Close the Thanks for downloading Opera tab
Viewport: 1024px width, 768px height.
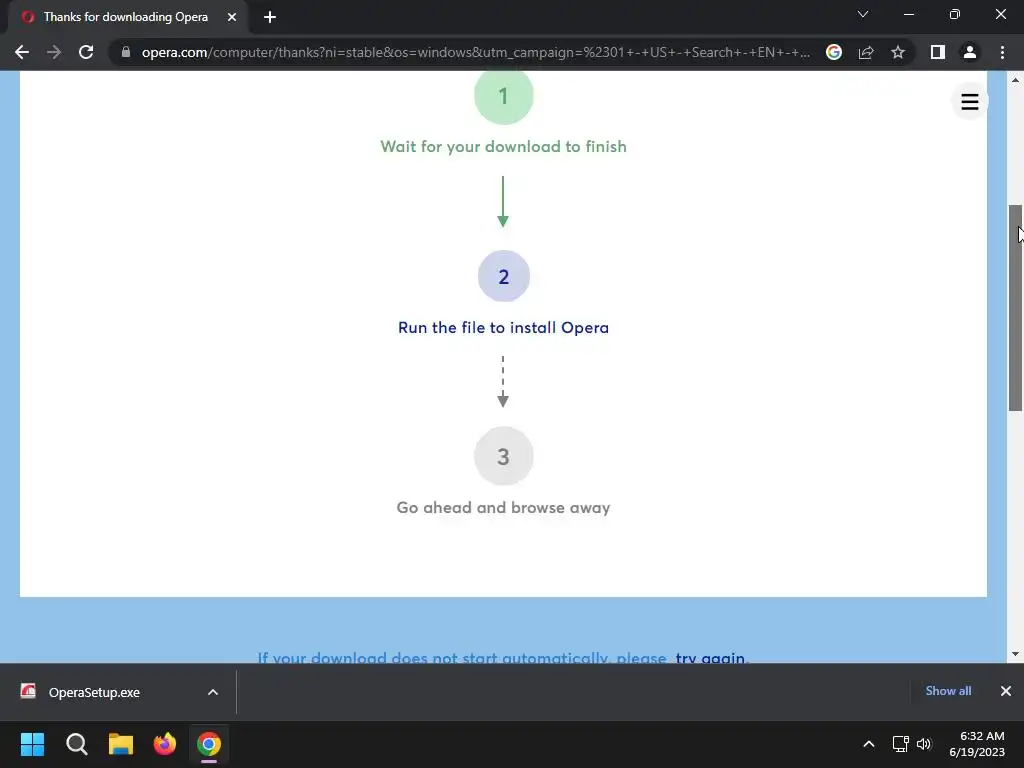click(232, 17)
